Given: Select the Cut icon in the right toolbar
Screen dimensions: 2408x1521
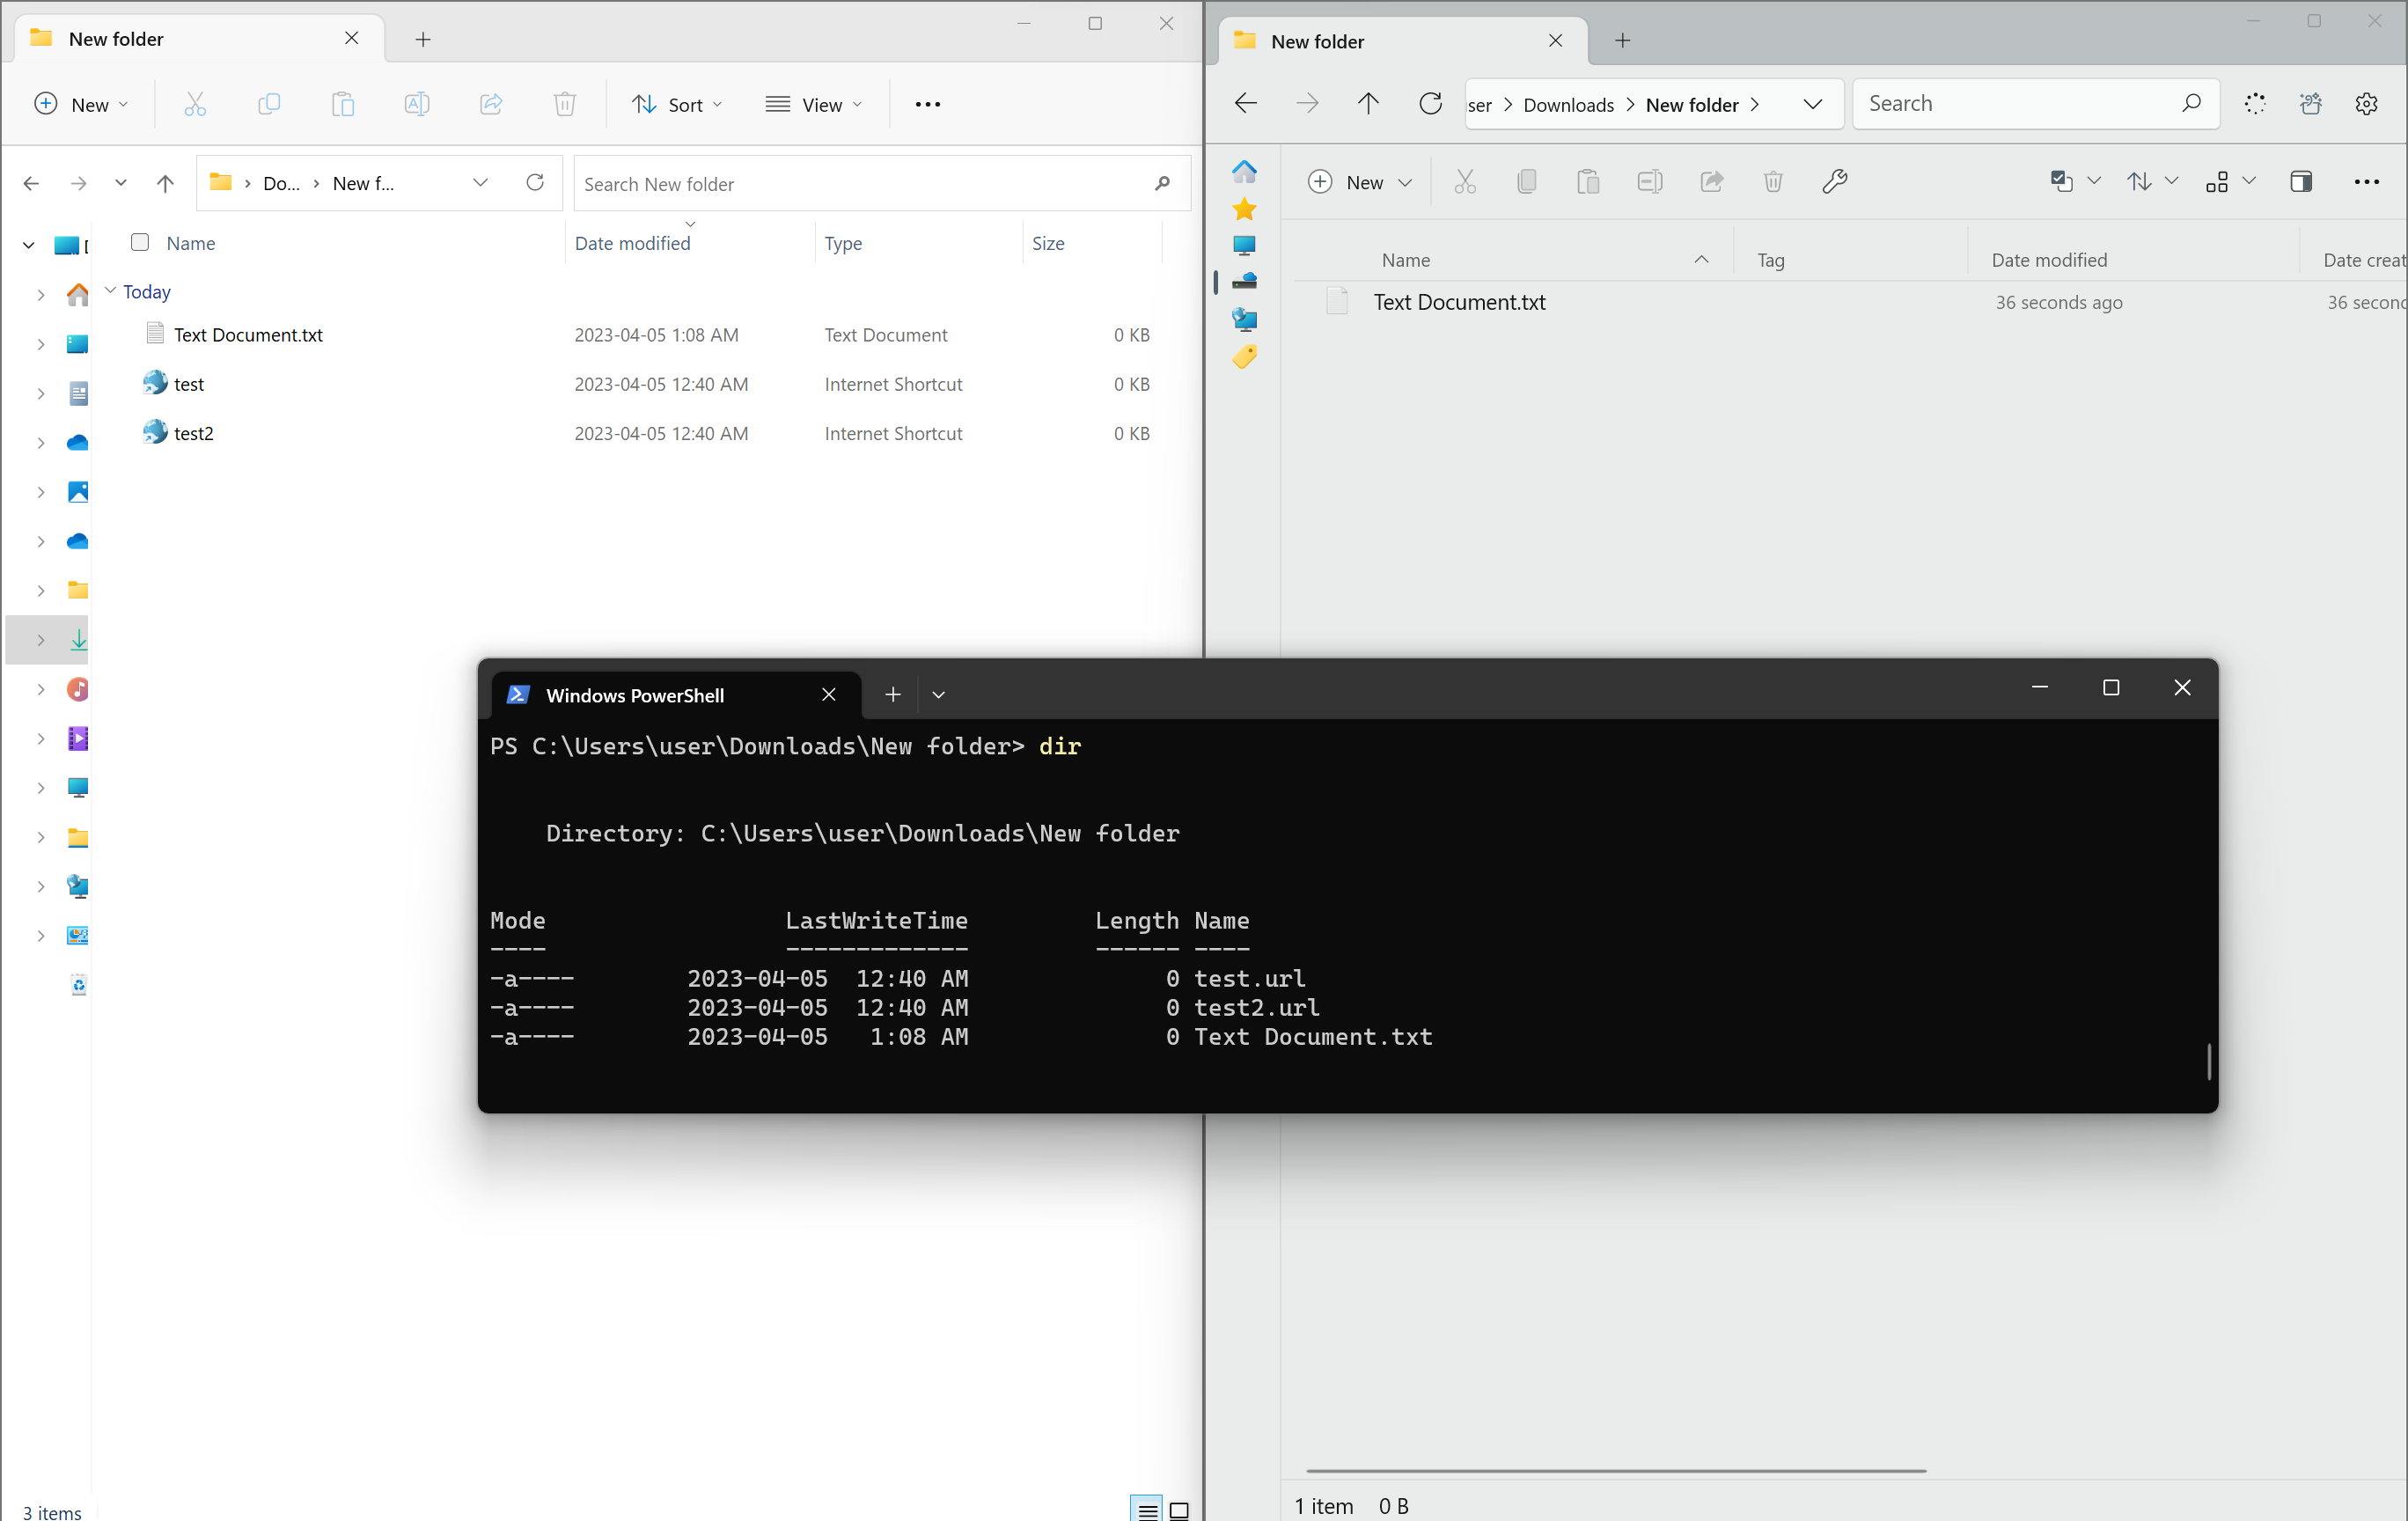Looking at the screenshot, I should coord(1465,181).
